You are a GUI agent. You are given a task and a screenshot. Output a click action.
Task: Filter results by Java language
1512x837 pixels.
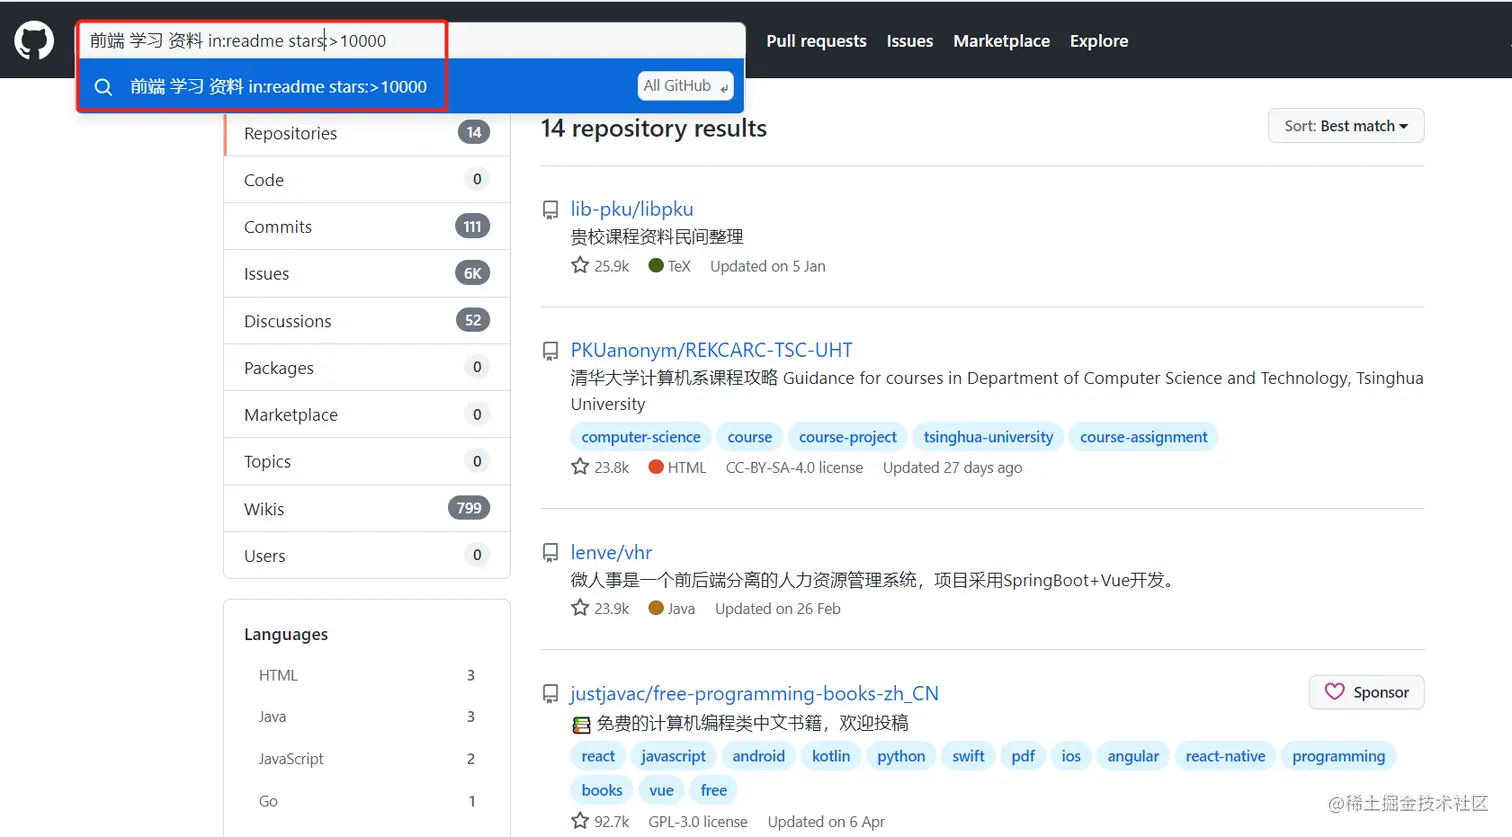click(x=367, y=717)
